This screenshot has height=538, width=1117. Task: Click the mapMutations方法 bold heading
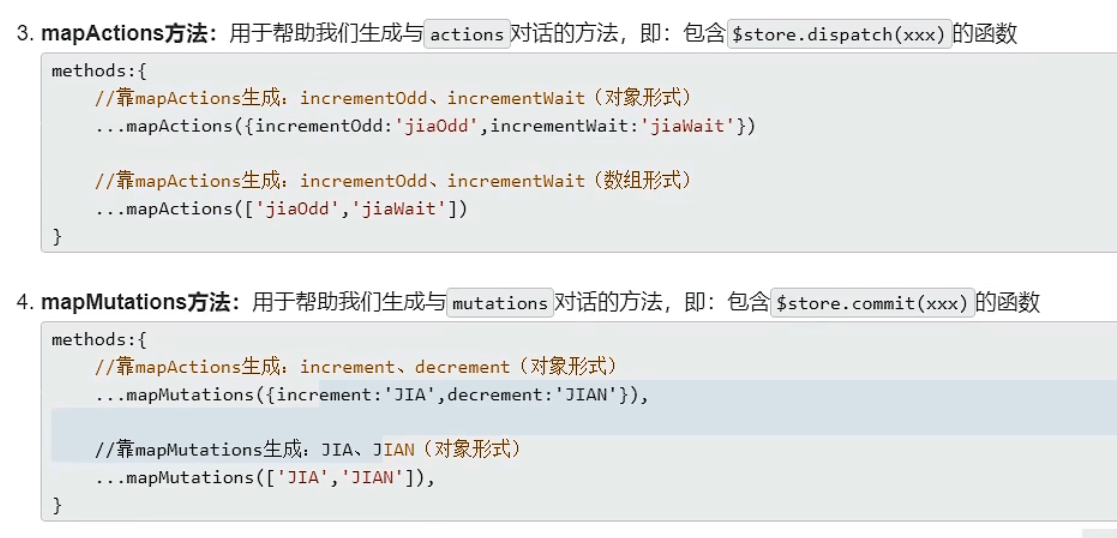click(141, 303)
